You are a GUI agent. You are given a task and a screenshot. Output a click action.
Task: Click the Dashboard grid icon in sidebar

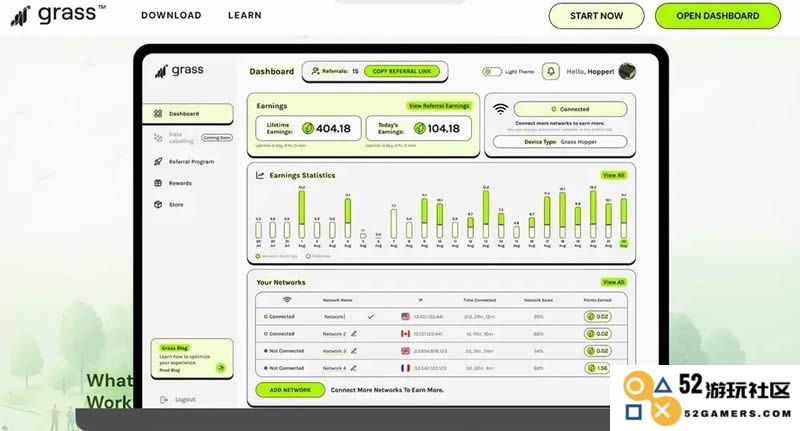(x=158, y=114)
